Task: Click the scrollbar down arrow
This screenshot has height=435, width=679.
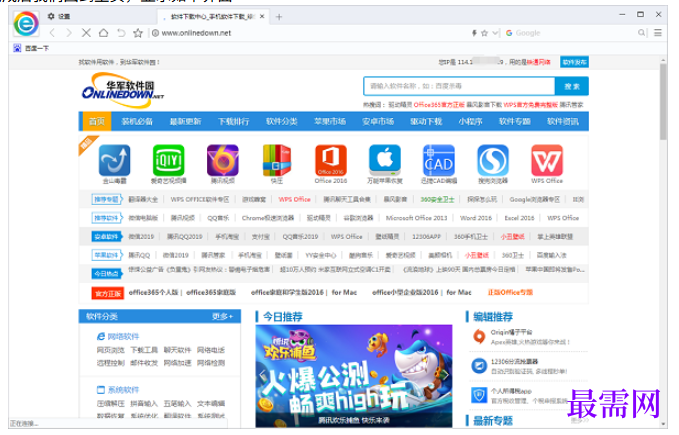Action: [663, 424]
